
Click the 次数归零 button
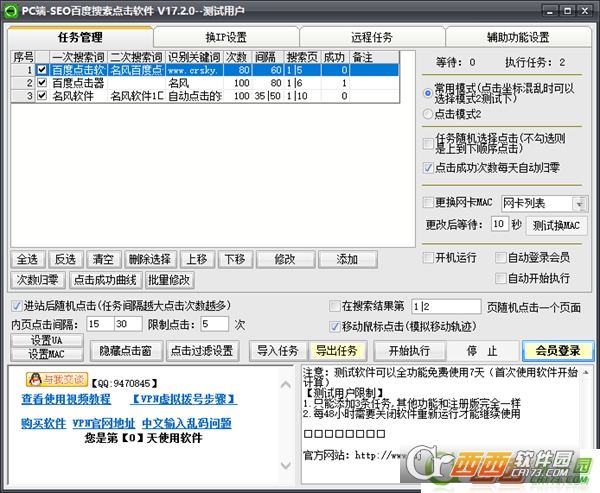(38, 280)
